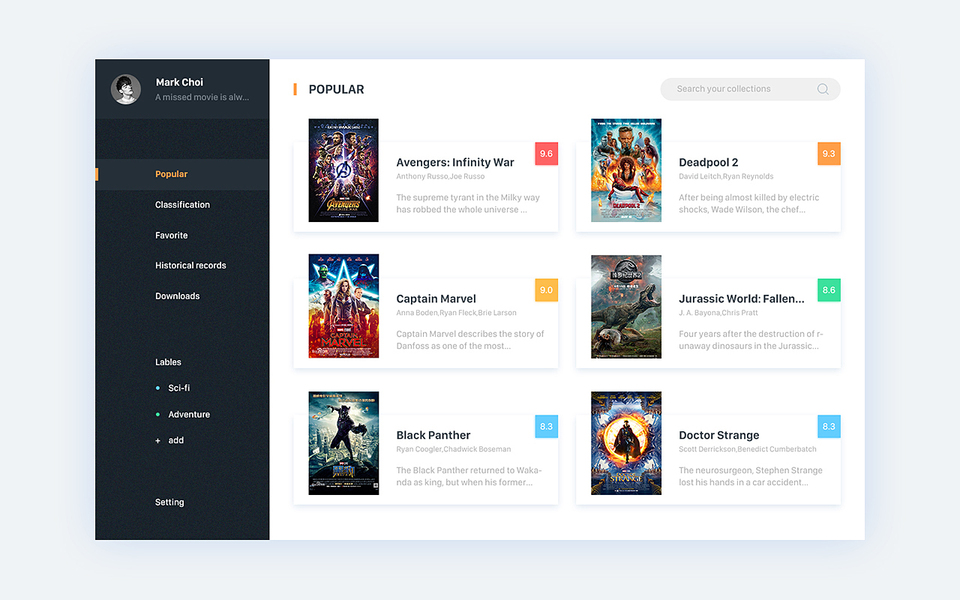
Task: Click the 8.3 rating badge on Doctor Strange
Action: click(x=828, y=427)
